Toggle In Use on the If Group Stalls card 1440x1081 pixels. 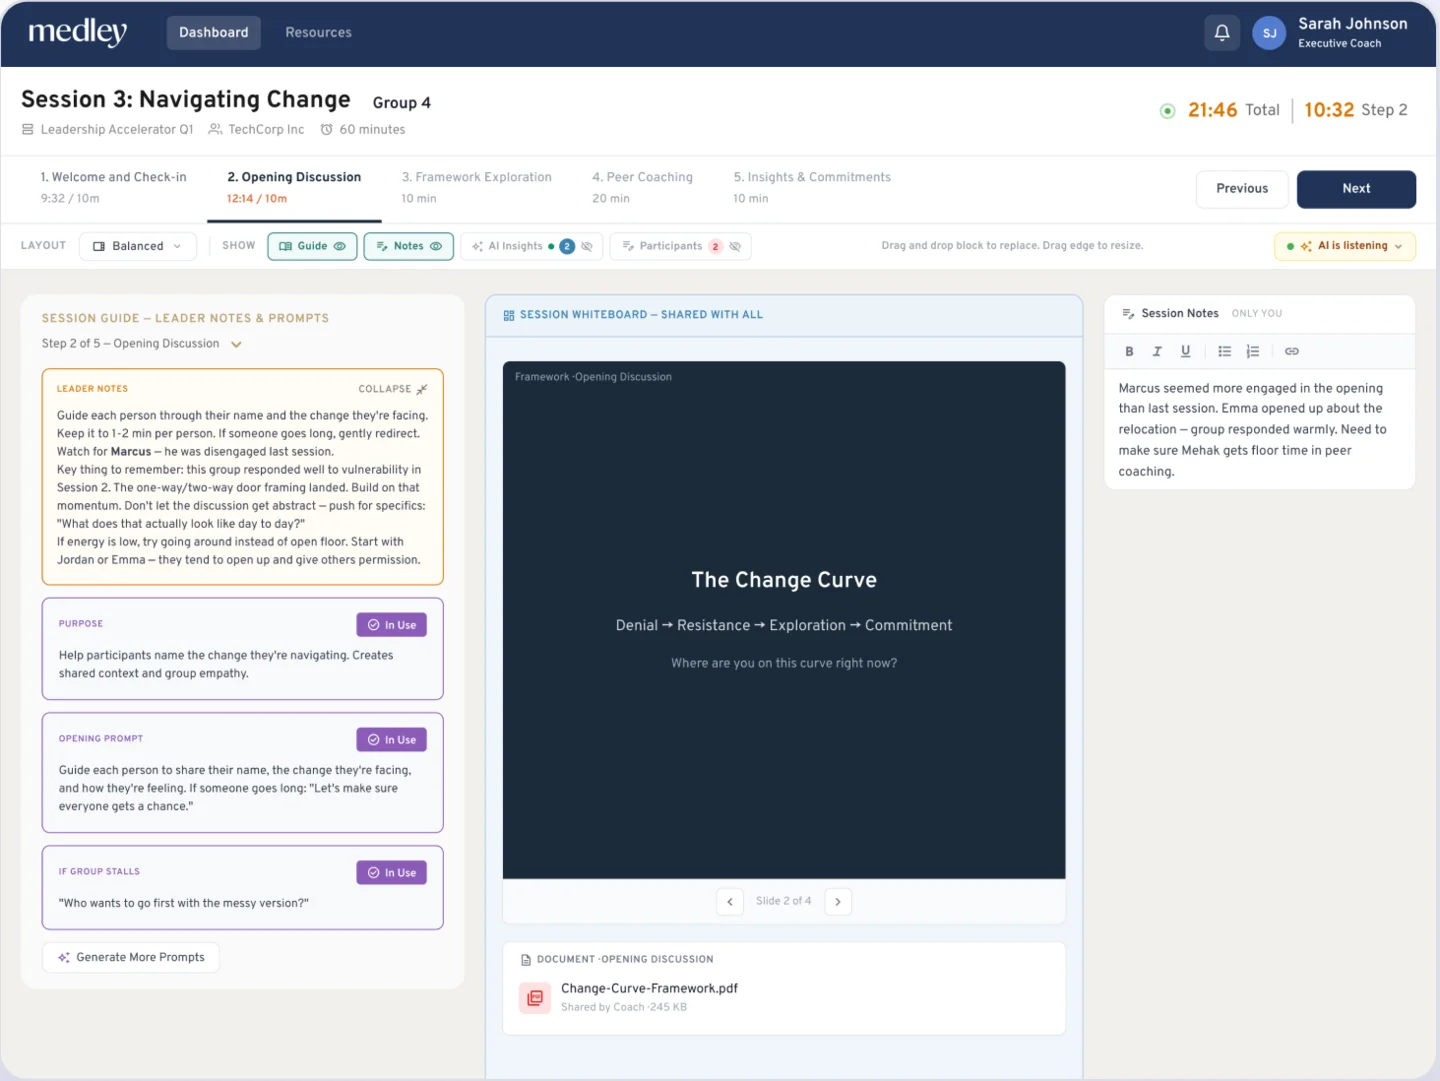pos(392,873)
